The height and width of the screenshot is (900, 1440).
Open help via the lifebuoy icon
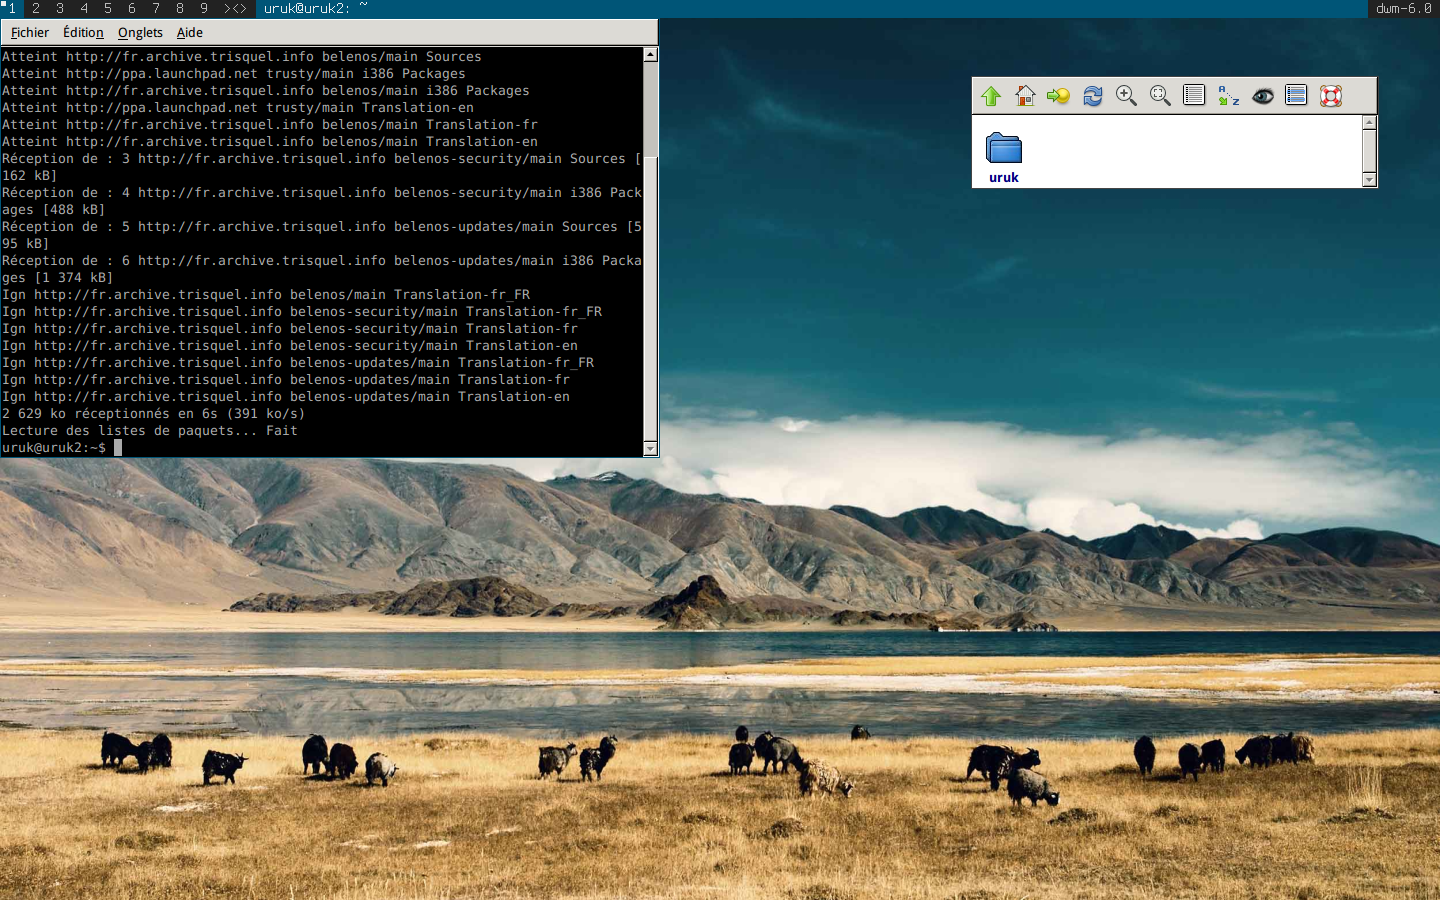(1331, 96)
